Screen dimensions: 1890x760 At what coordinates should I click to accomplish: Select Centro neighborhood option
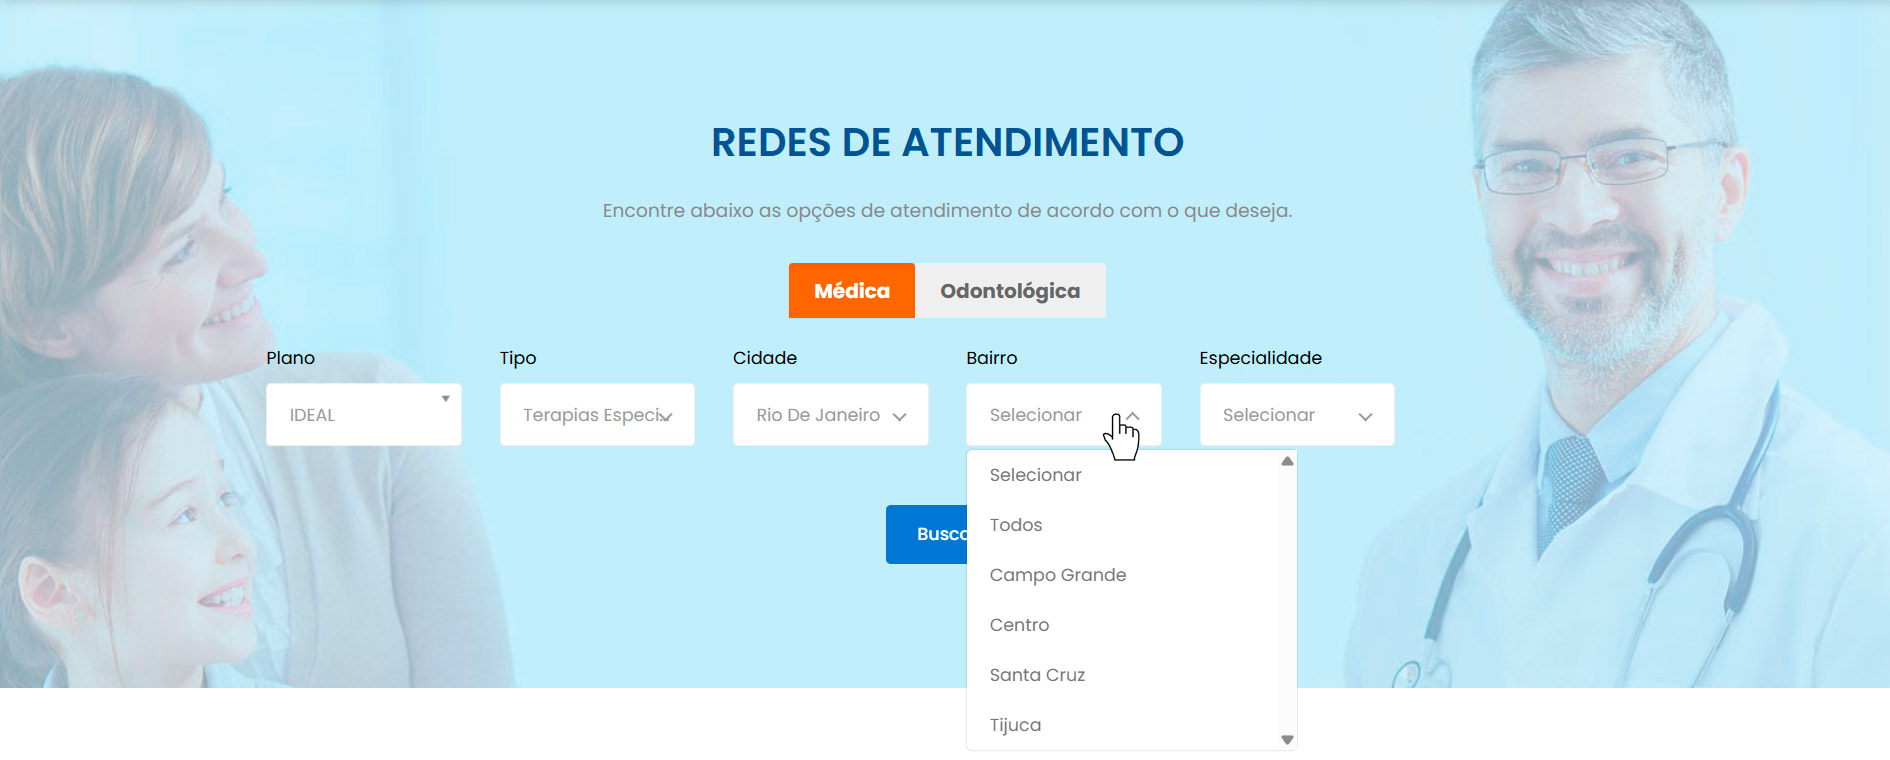(1124, 625)
